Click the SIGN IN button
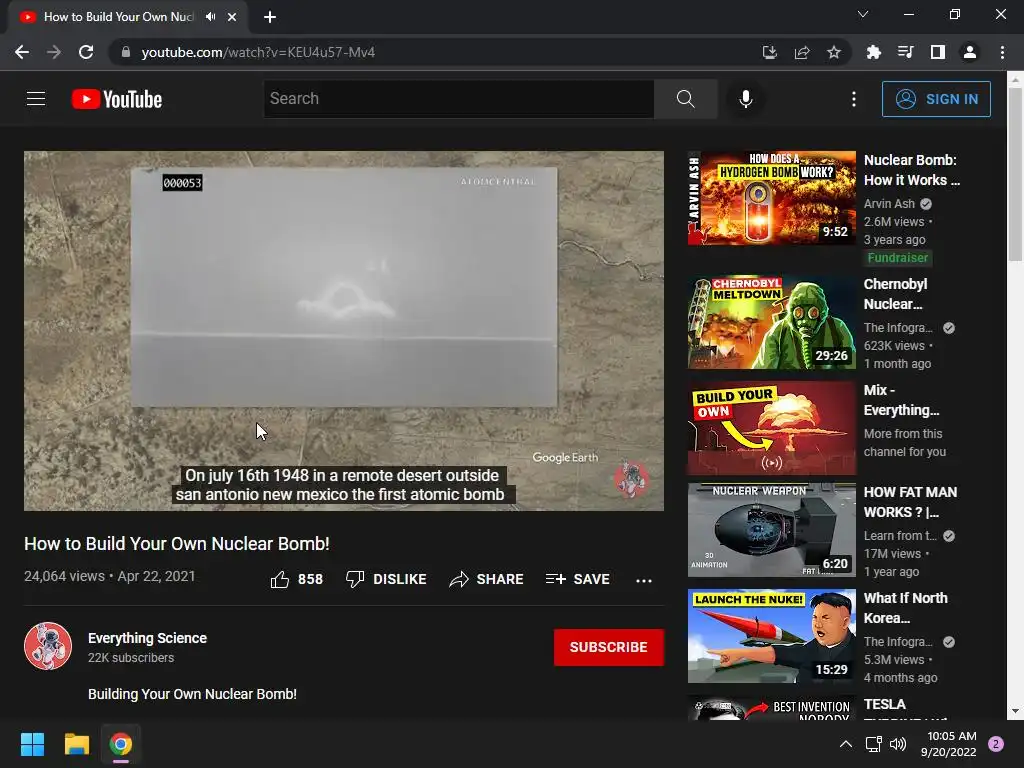Viewport: 1024px width, 768px height. coord(936,99)
